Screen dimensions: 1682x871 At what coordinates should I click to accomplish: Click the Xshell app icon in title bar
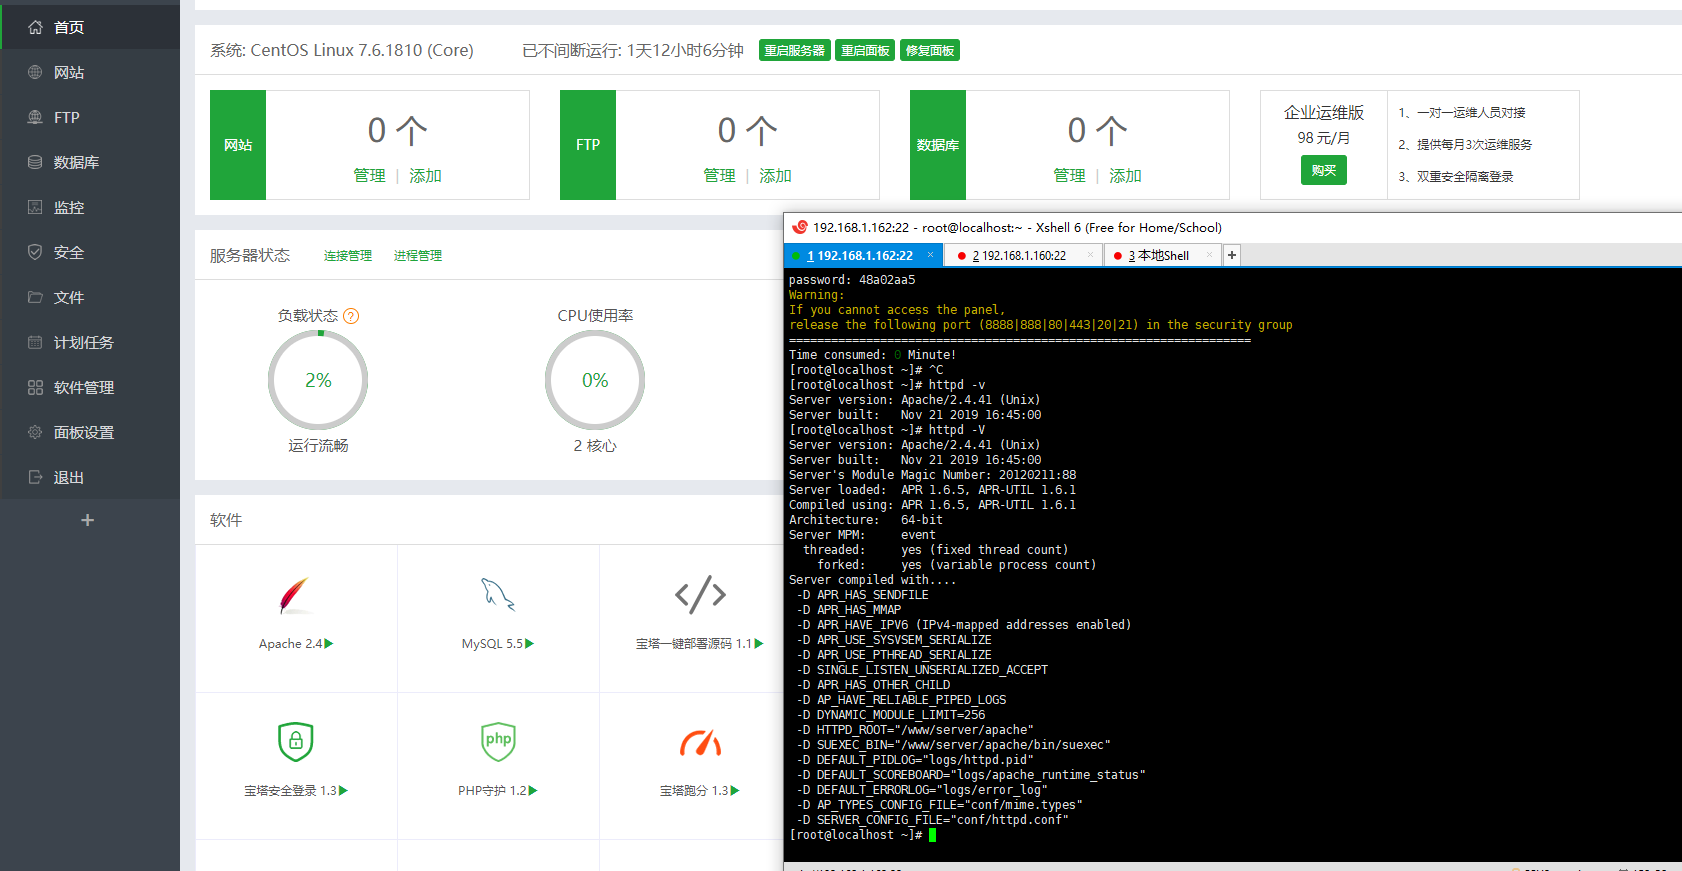(x=799, y=227)
